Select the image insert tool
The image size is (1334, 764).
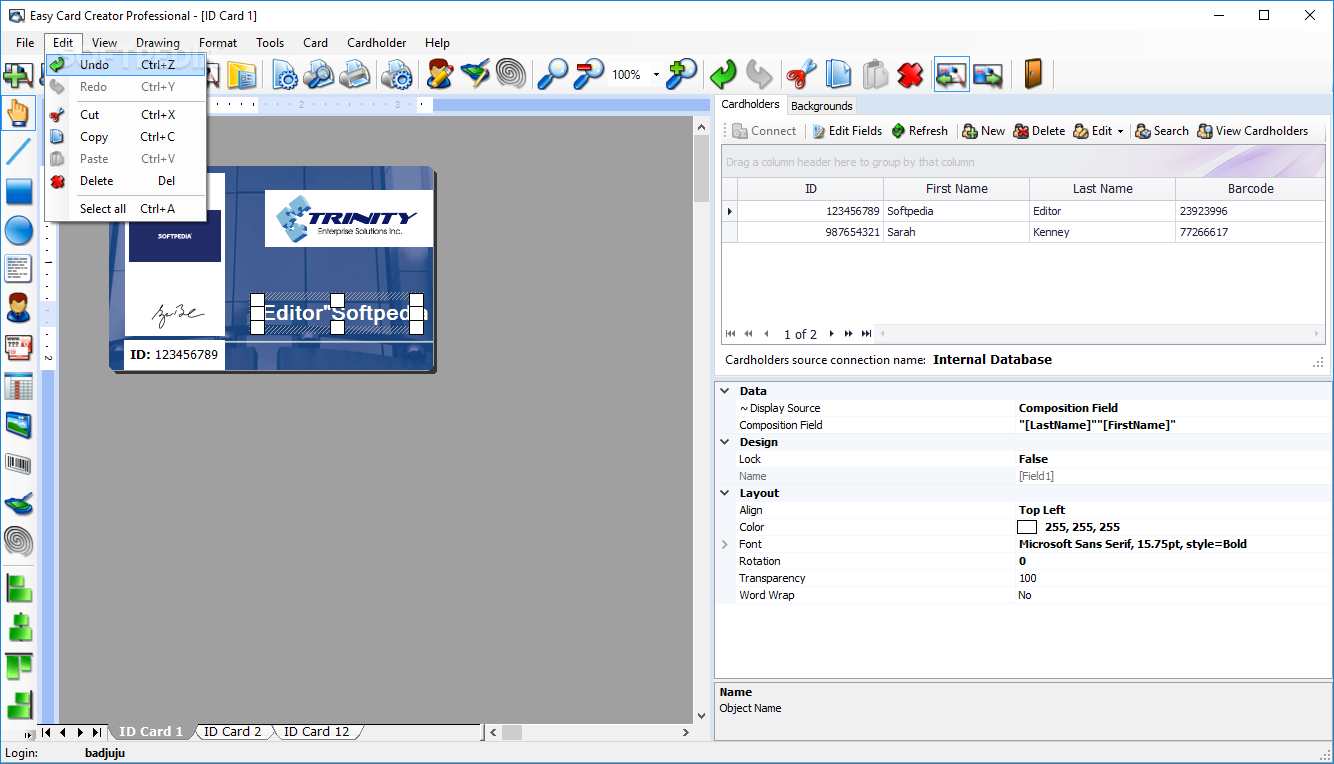(18, 425)
